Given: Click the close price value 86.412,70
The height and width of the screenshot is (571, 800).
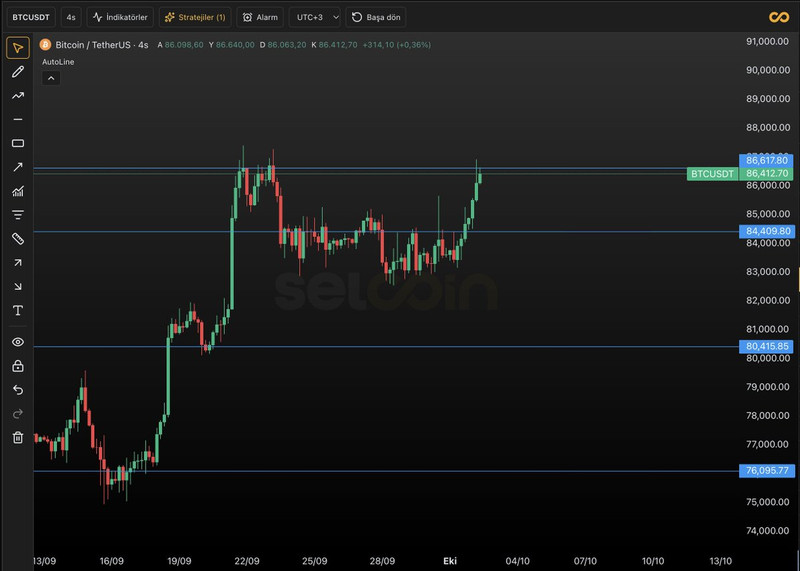Looking at the screenshot, I should click(x=338, y=45).
